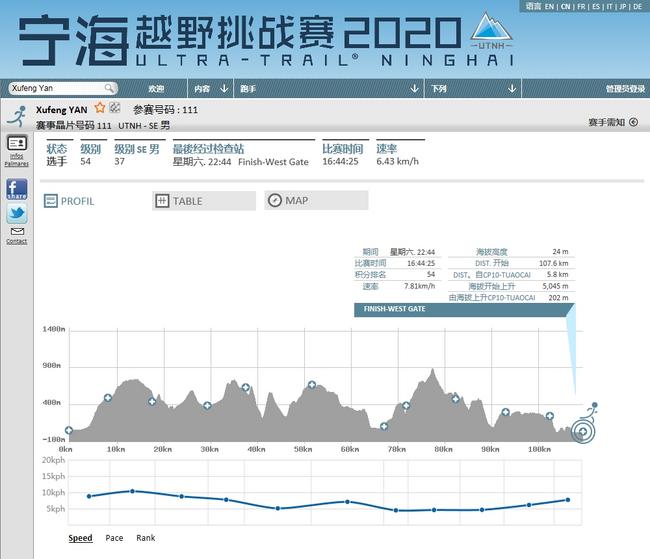
Task: Click the speed value 6.43 km/h
Action: click(397, 162)
